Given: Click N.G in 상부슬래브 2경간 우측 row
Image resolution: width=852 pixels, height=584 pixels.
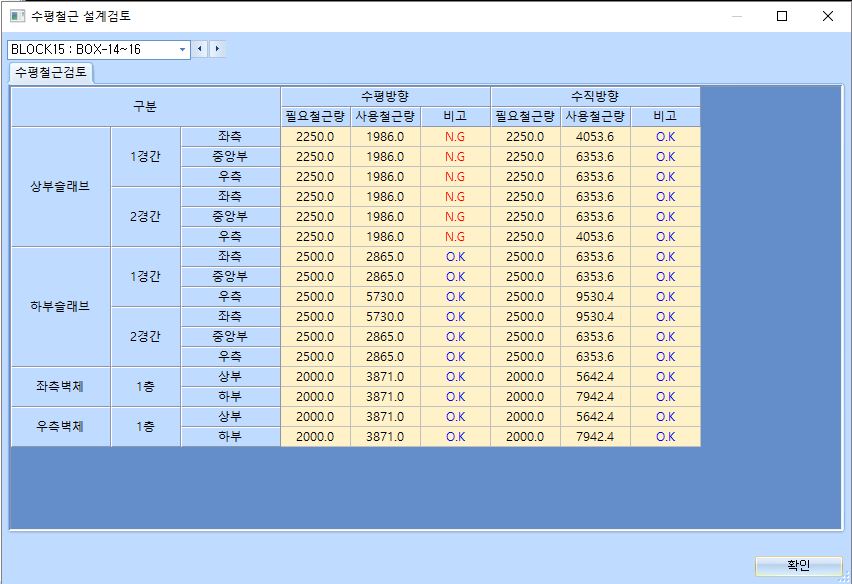Looking at the screenshot, I should click(455, 237).
